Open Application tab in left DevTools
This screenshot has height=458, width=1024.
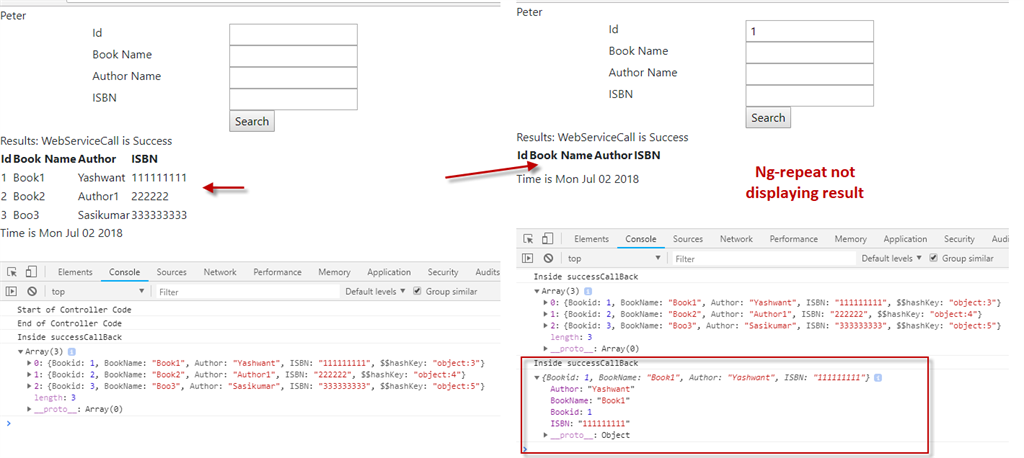click(x=389, y=272)
